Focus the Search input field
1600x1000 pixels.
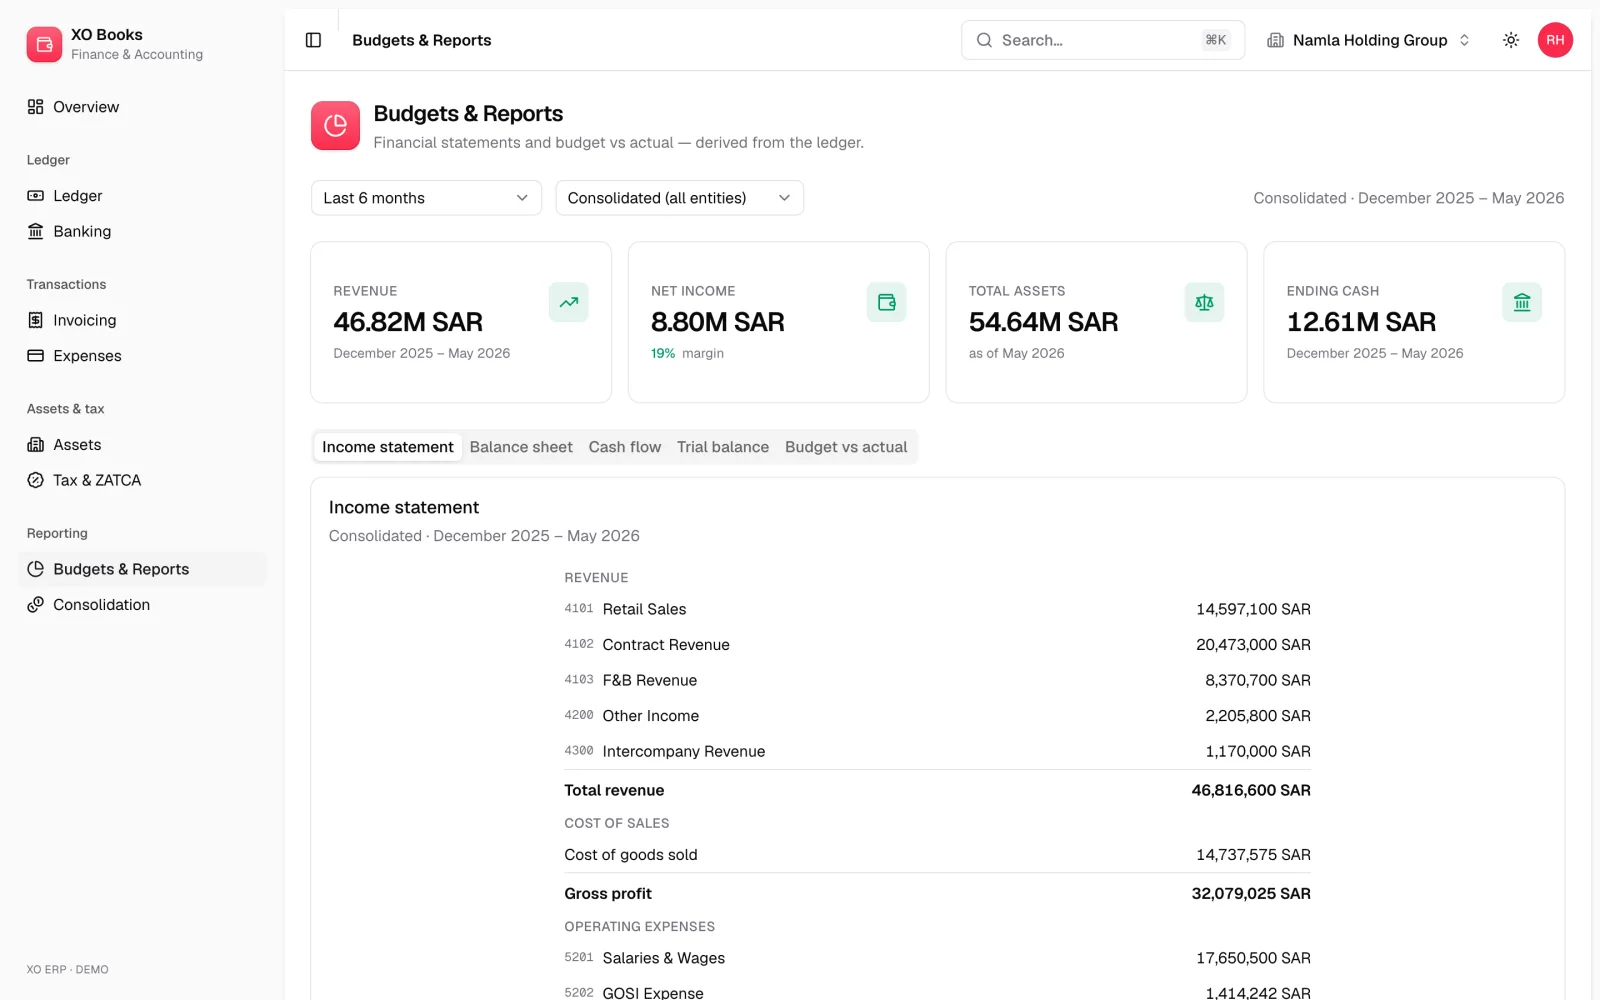point(1103,40)
